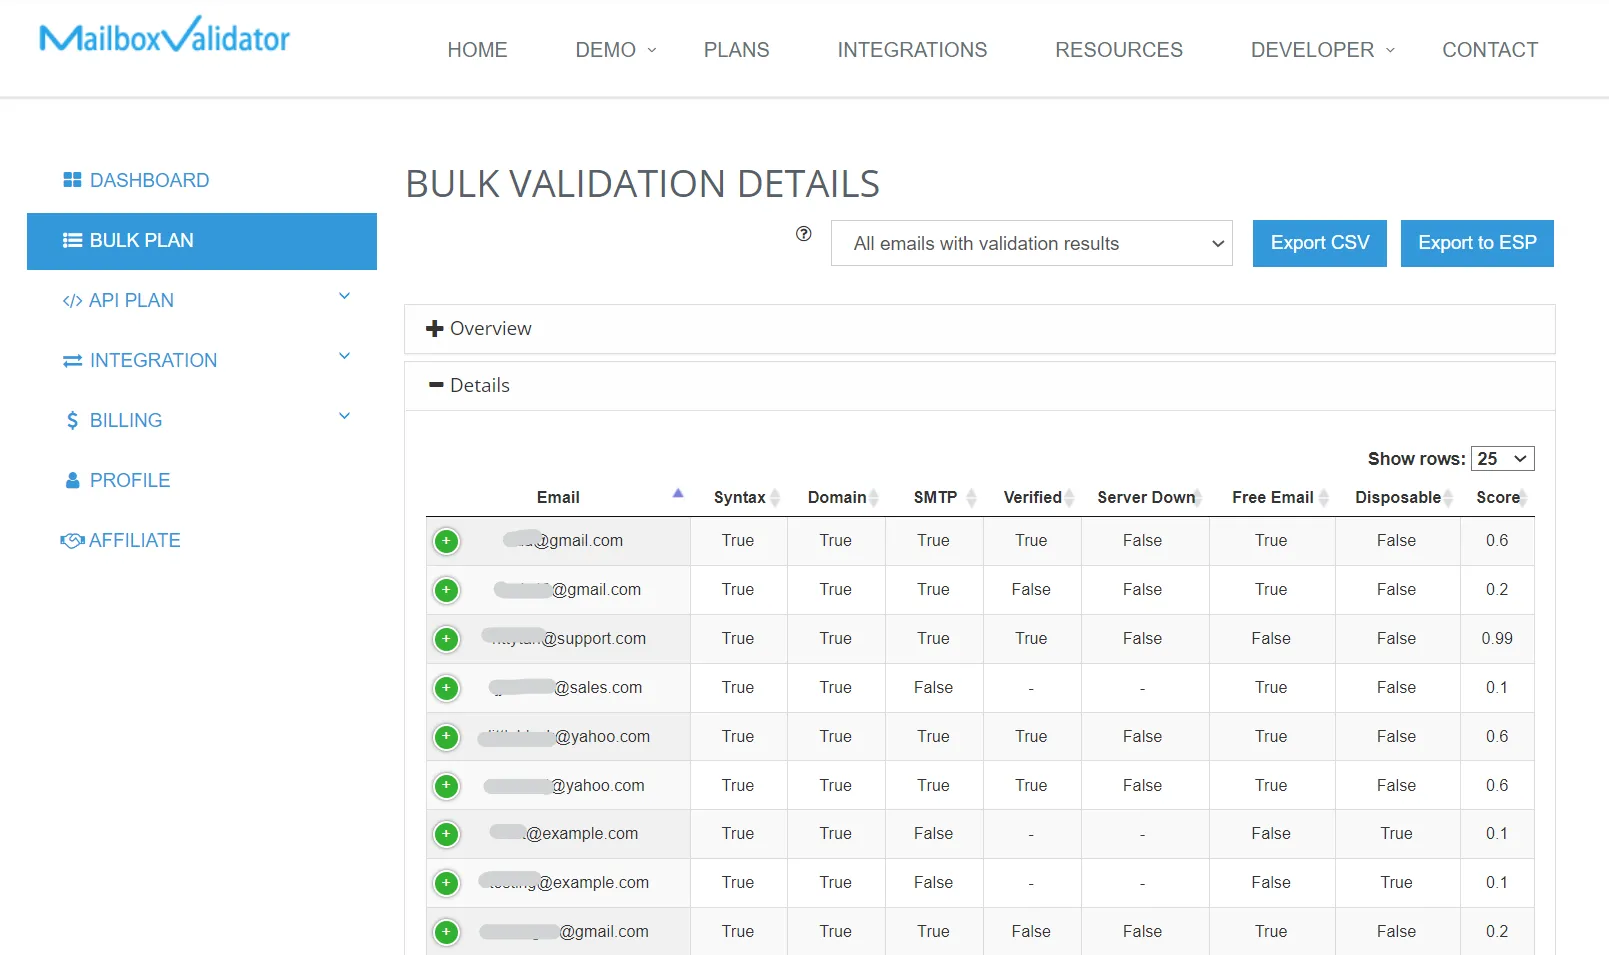Screen dimensions: 1609x955
Task: Click the API Plan code icon
Action: (72, 299)
